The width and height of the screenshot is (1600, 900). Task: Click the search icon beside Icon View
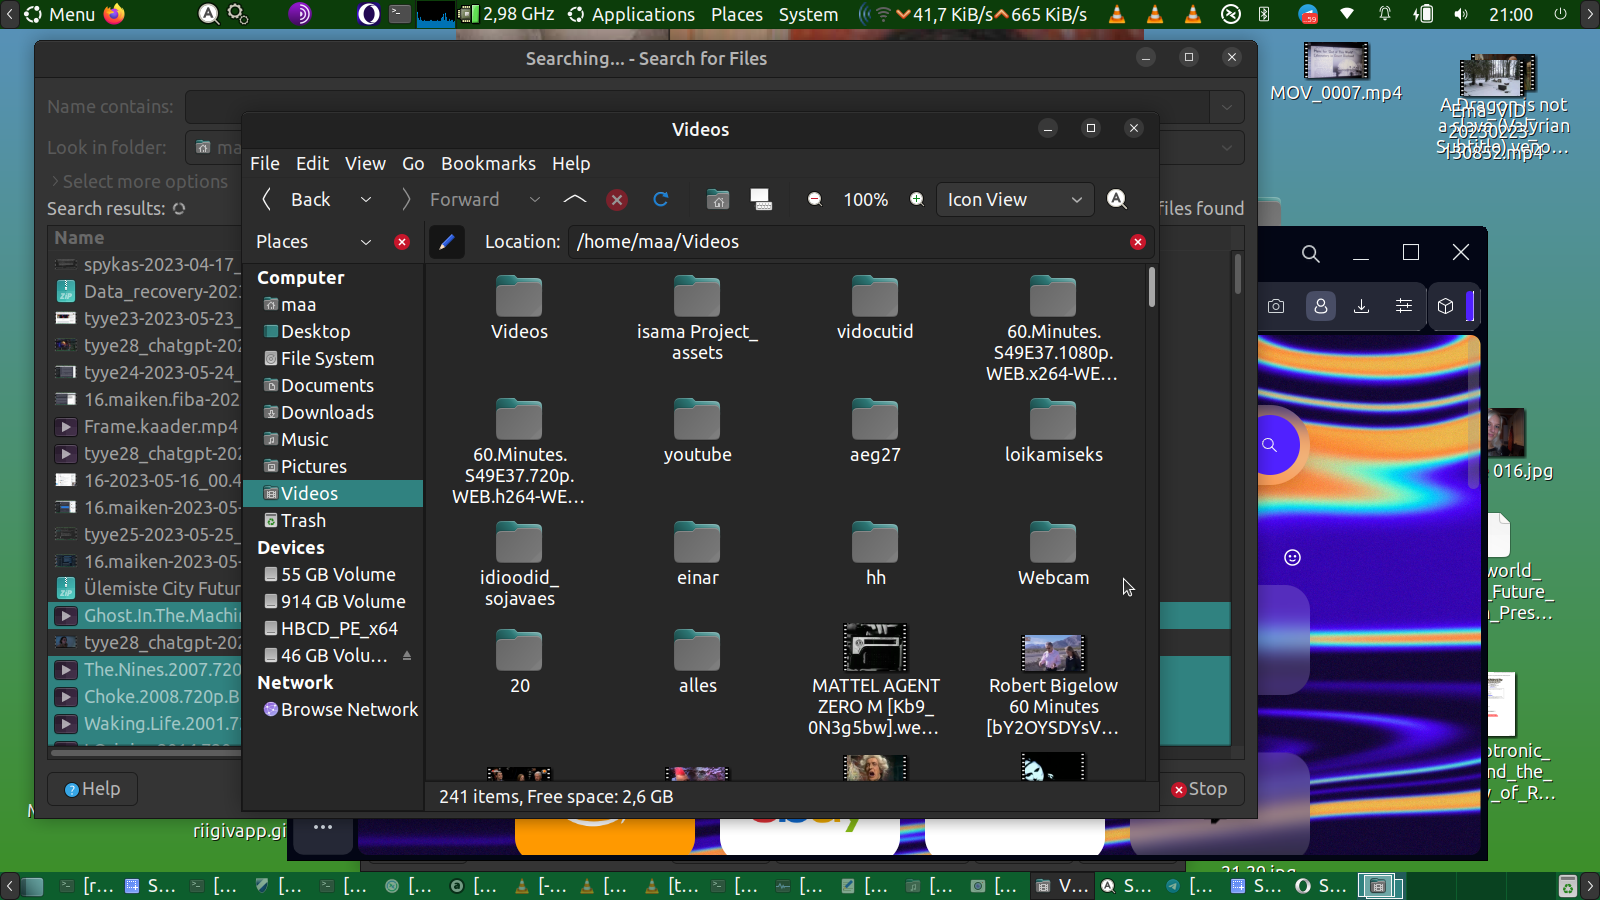point(1117,200)
